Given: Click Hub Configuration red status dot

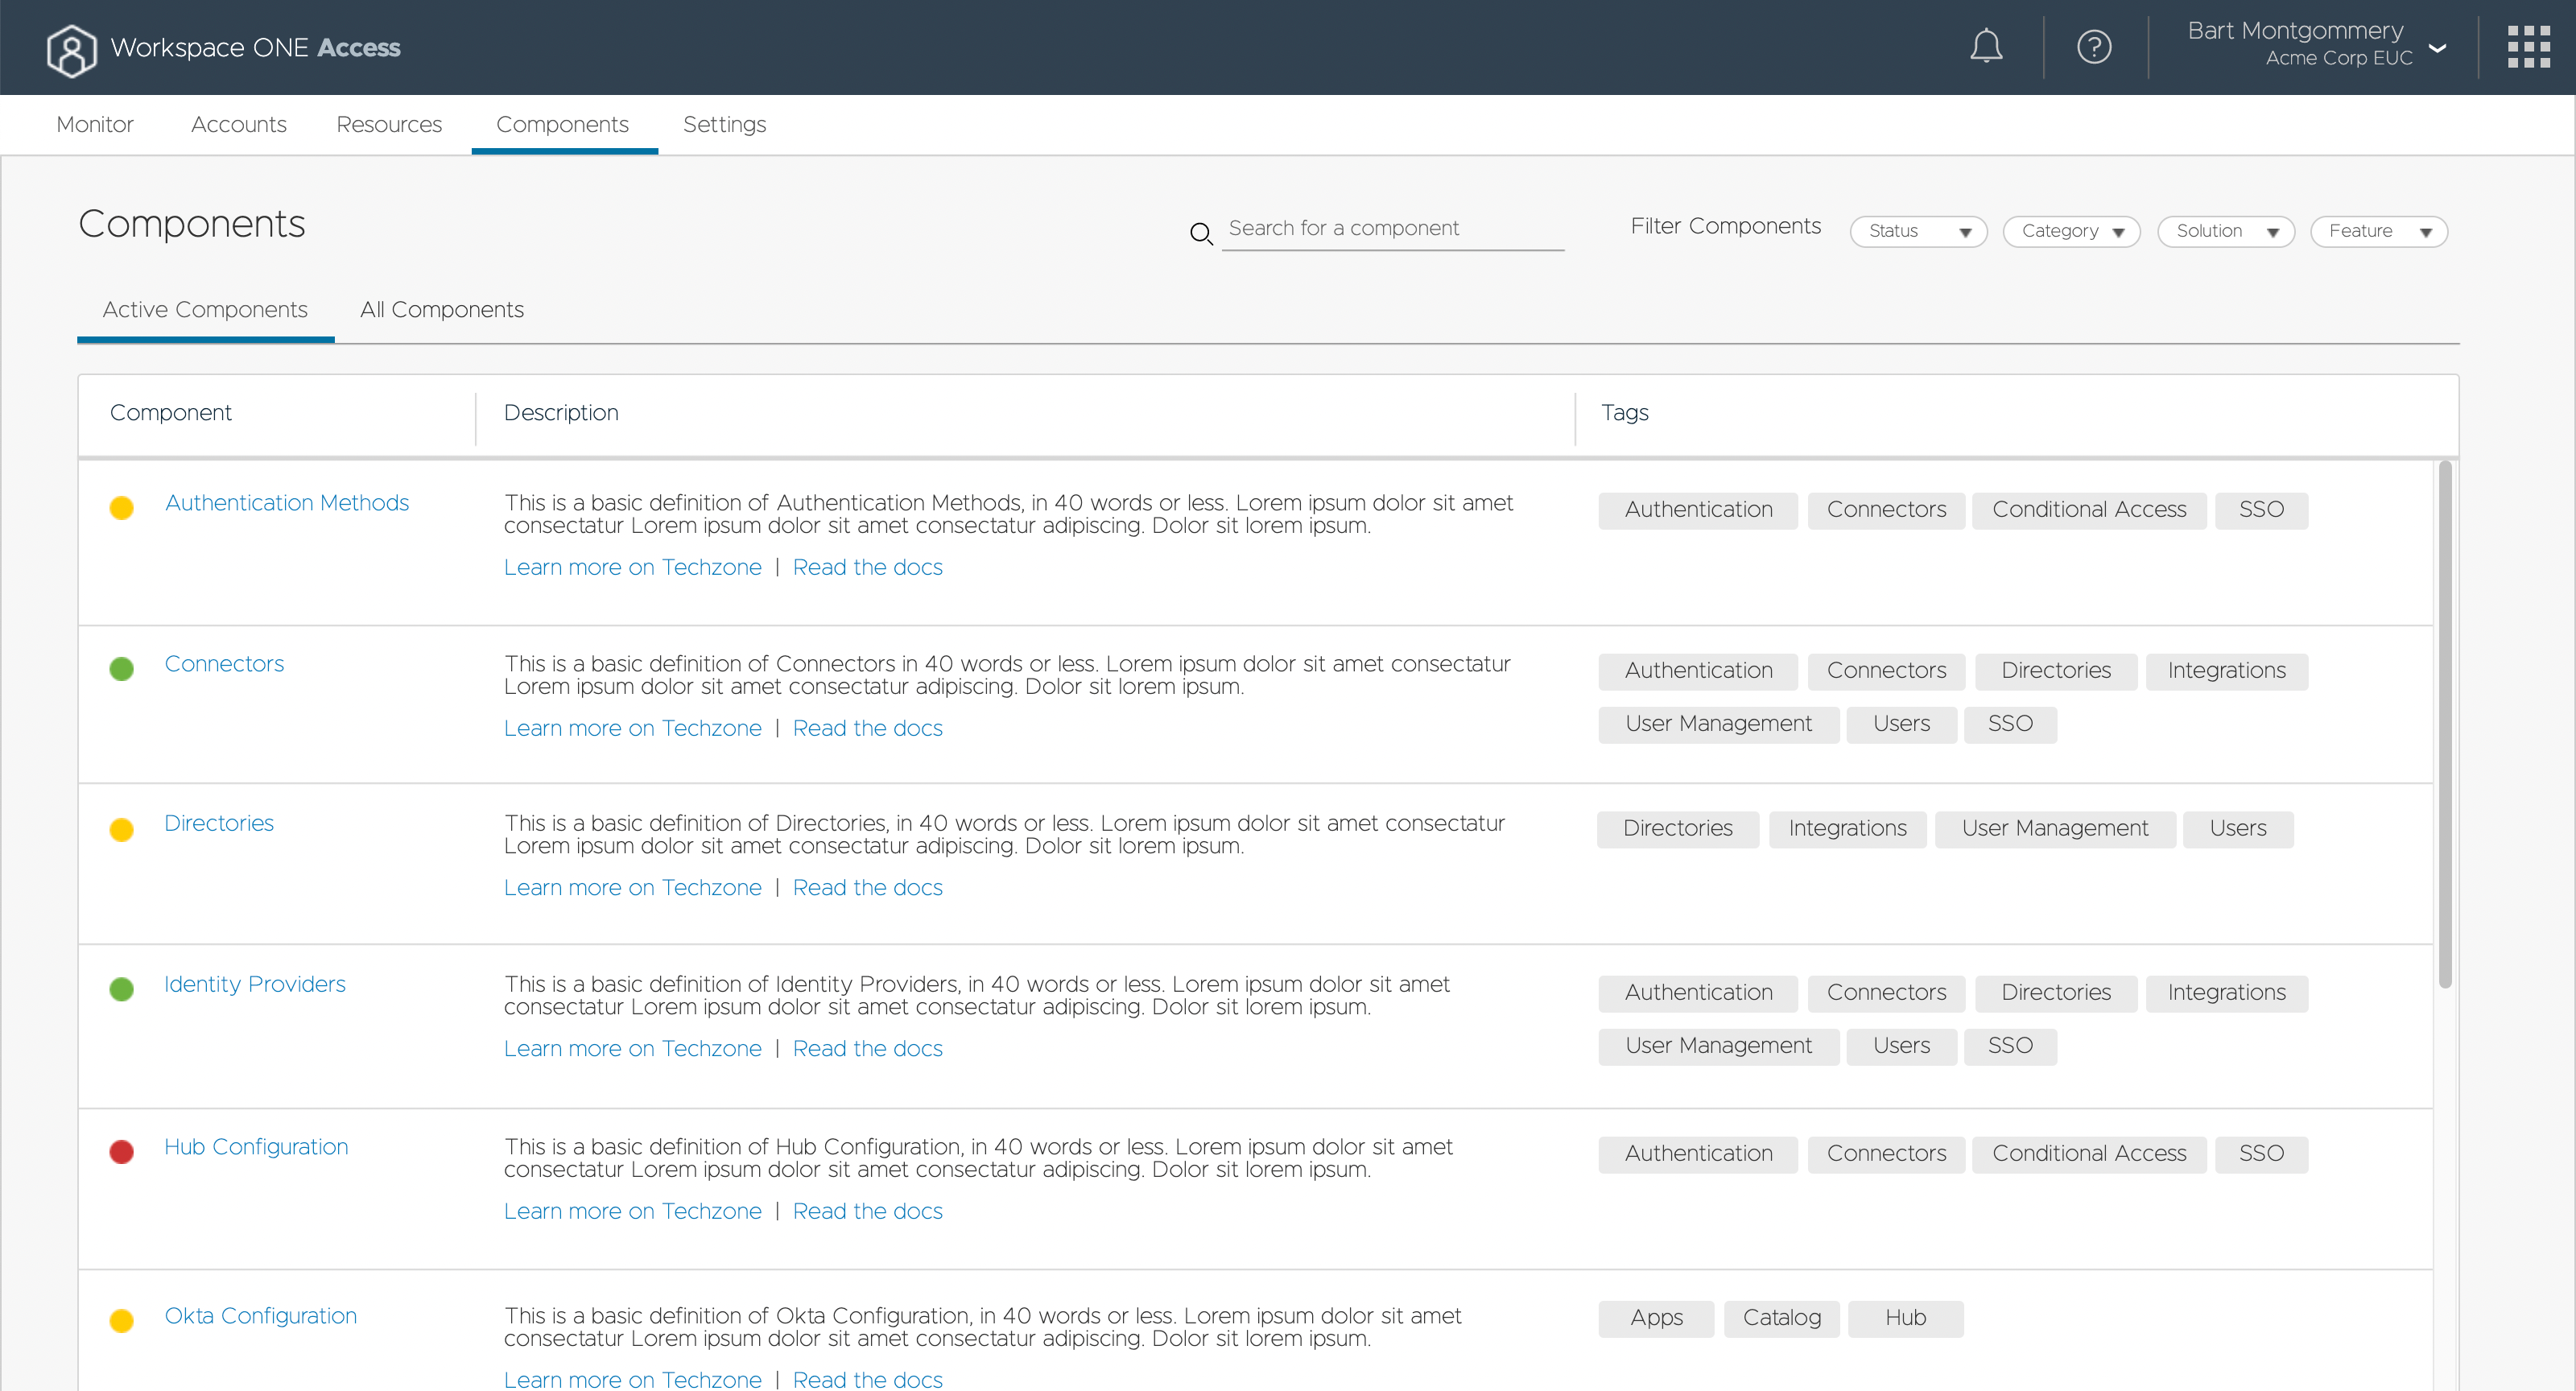Looking at the screenshot, I should (122, 1151).
